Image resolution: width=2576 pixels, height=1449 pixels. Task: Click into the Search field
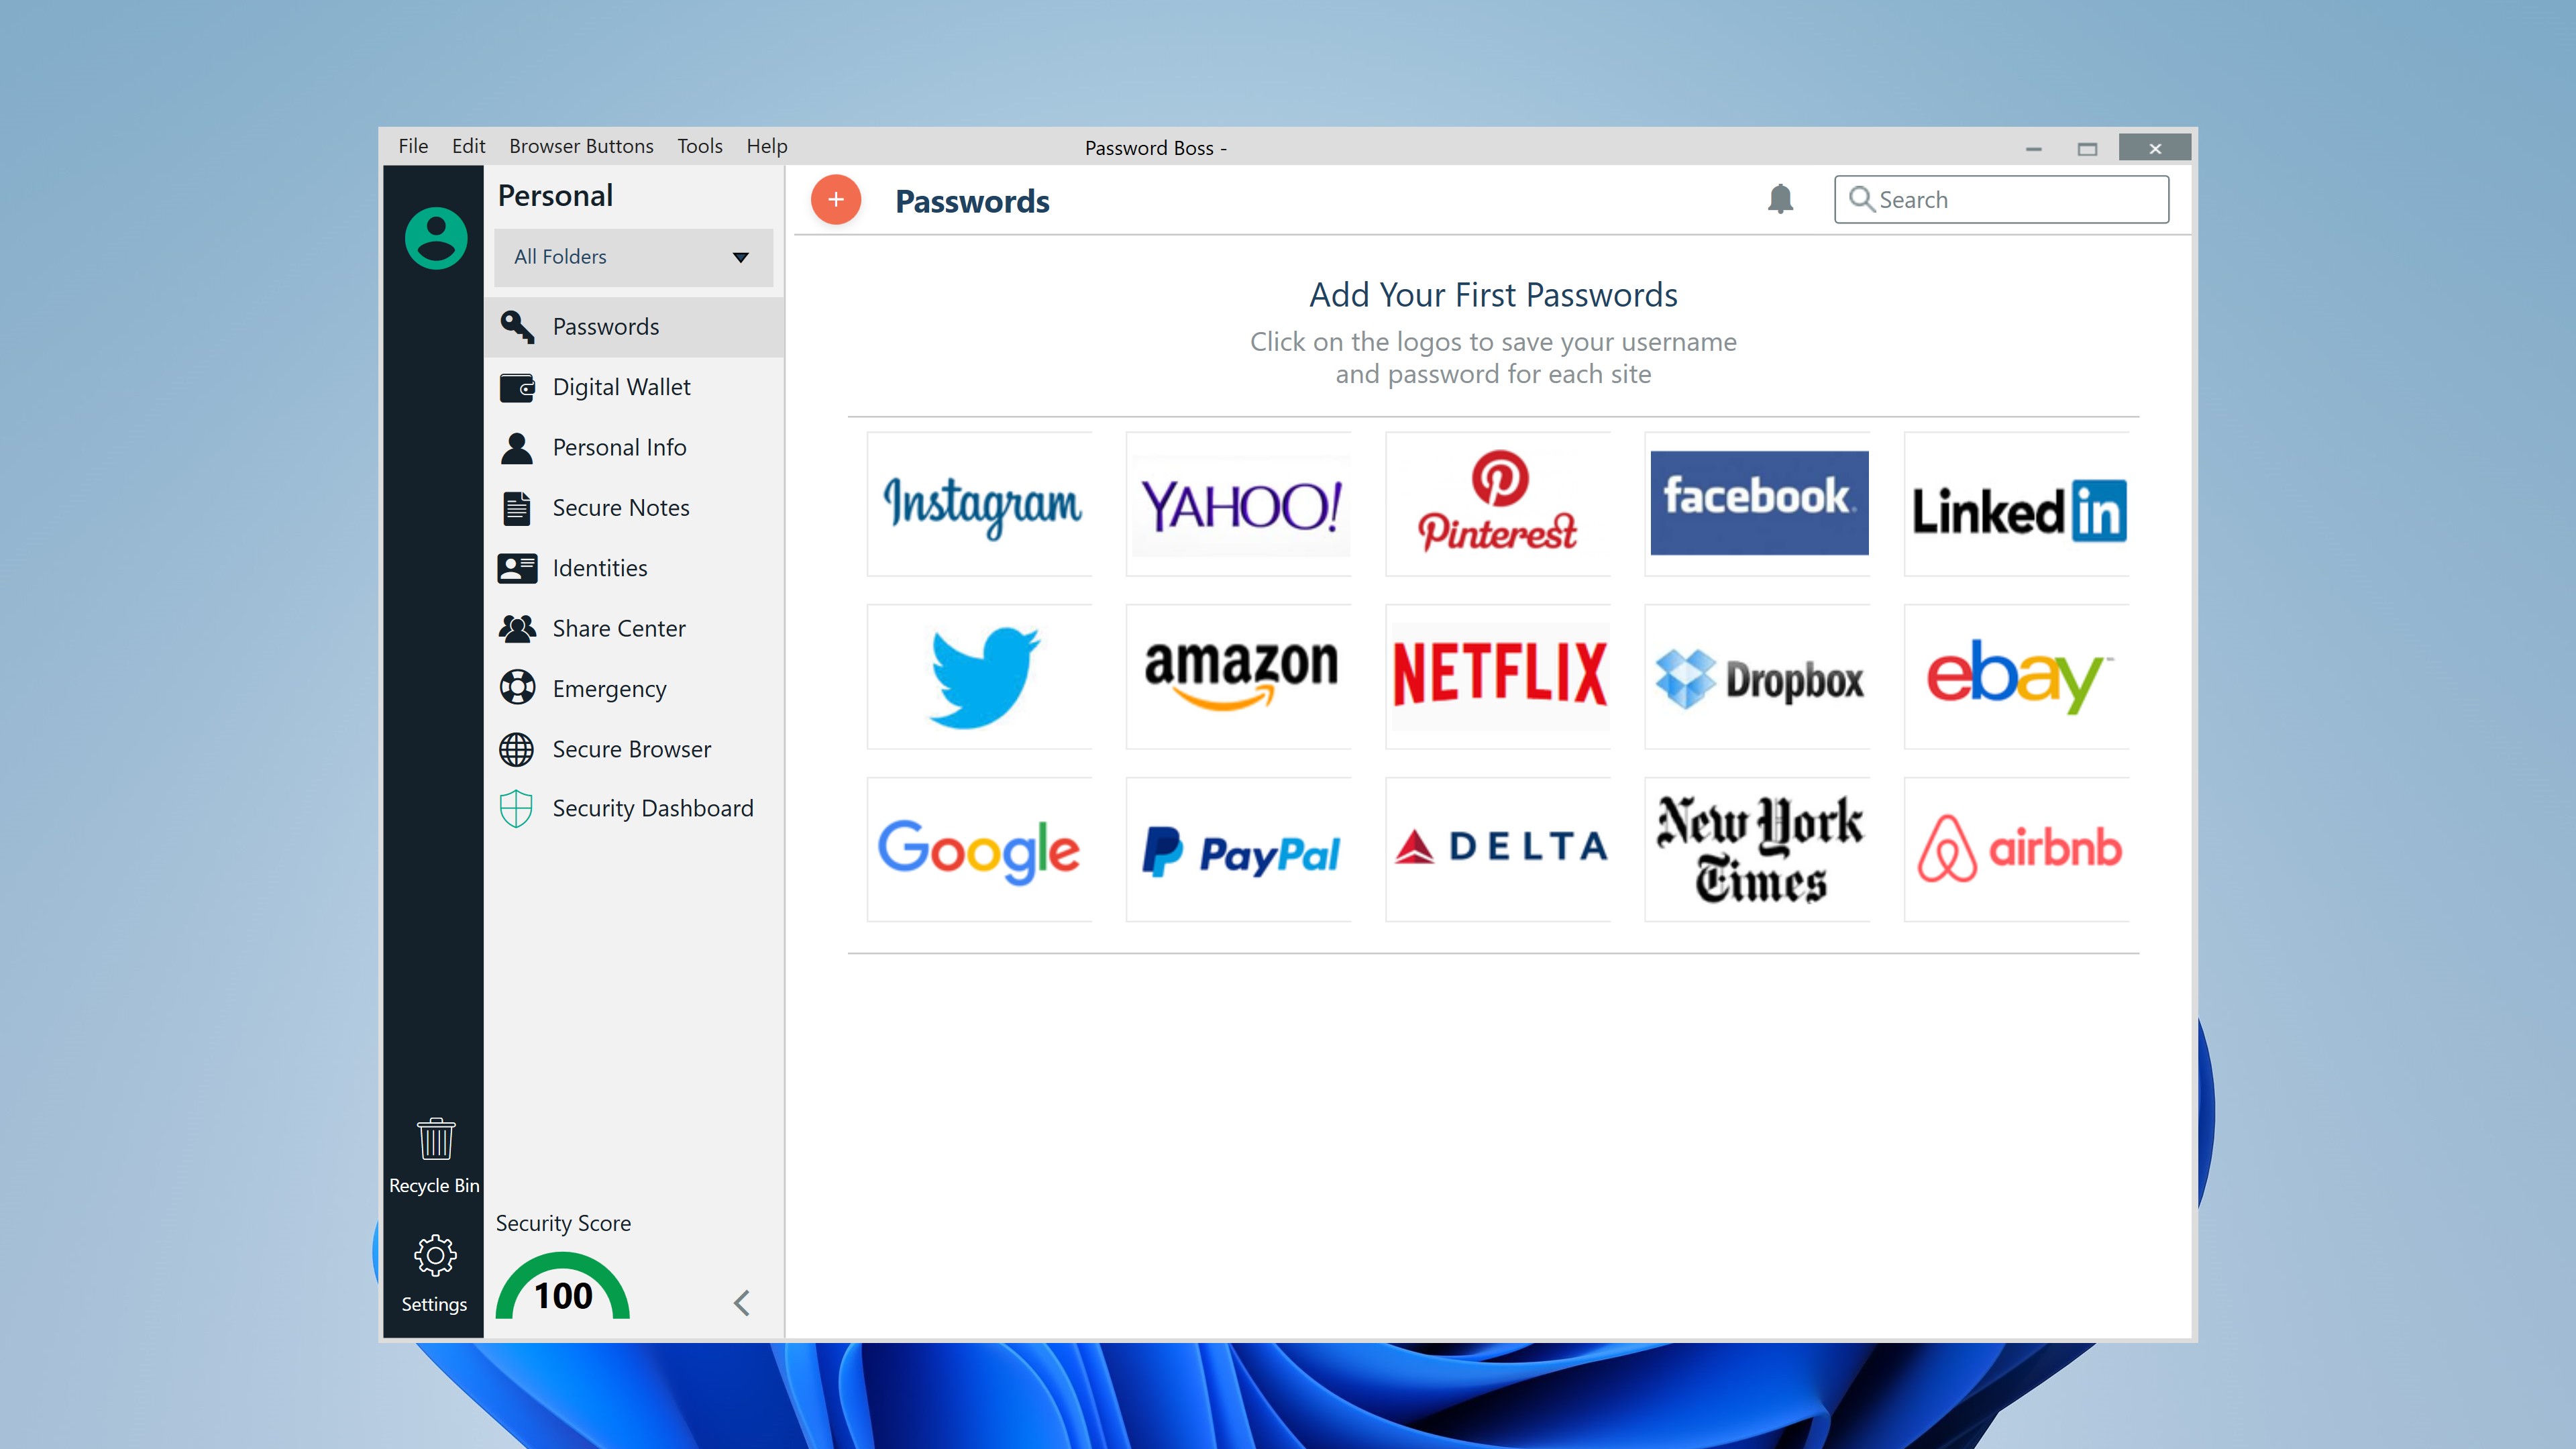tap(2001, 199)
